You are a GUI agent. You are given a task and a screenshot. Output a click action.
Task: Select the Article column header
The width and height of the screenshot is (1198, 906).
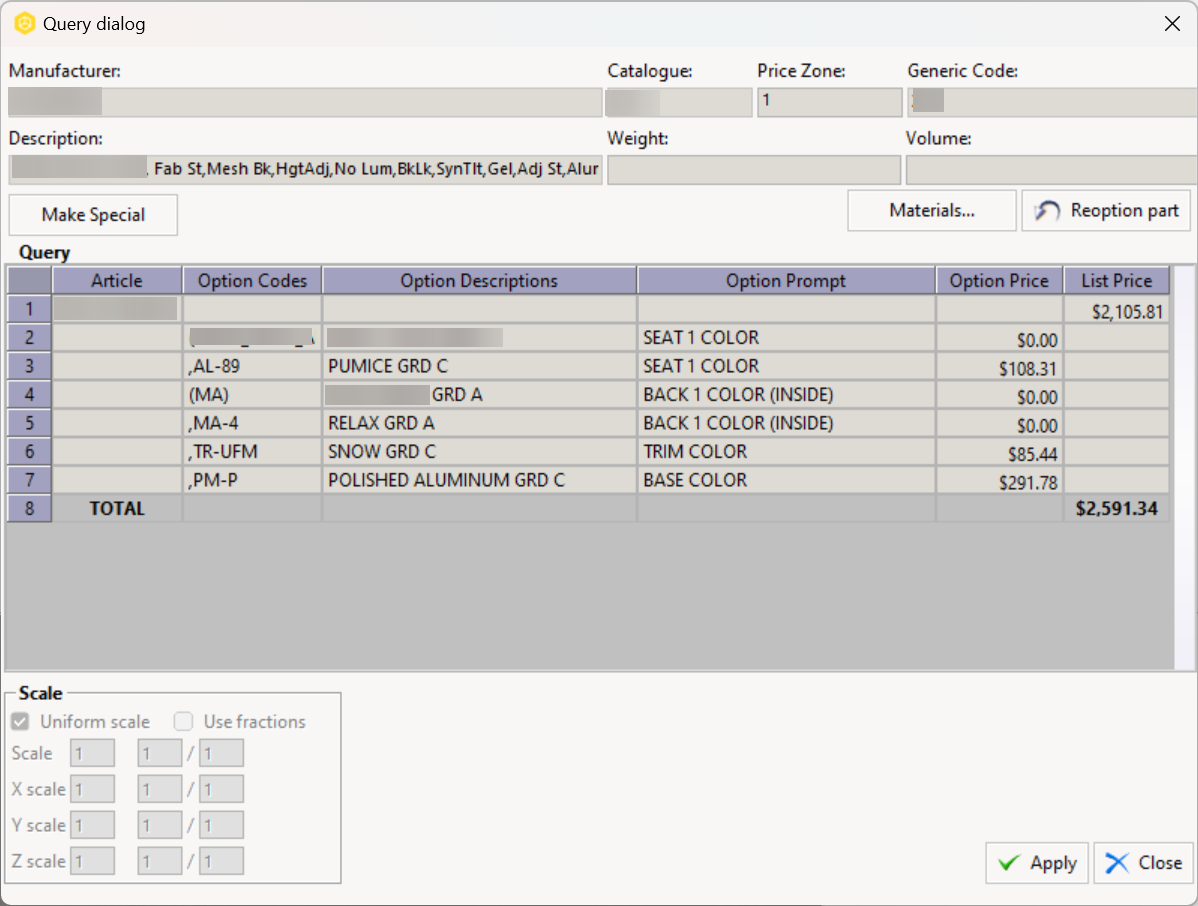(x=117, y=280)
